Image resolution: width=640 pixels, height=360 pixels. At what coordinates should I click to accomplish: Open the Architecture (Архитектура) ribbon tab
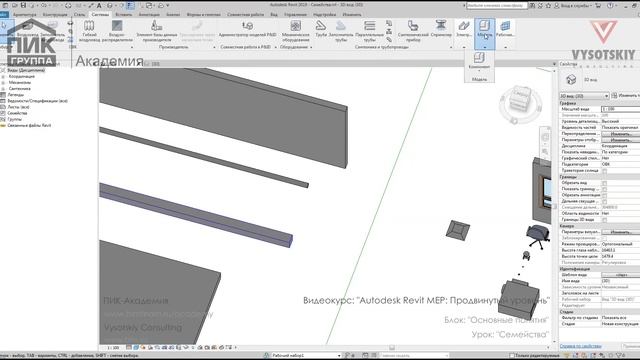pyautogui.click(x=24, y=15)
